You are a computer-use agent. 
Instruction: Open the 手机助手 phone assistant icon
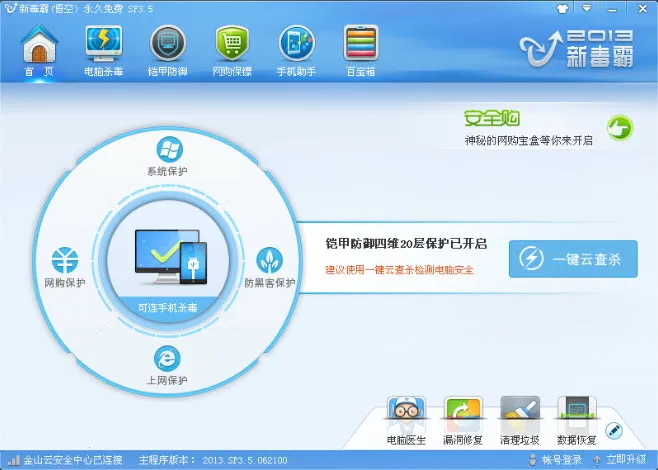click(297, 44)
